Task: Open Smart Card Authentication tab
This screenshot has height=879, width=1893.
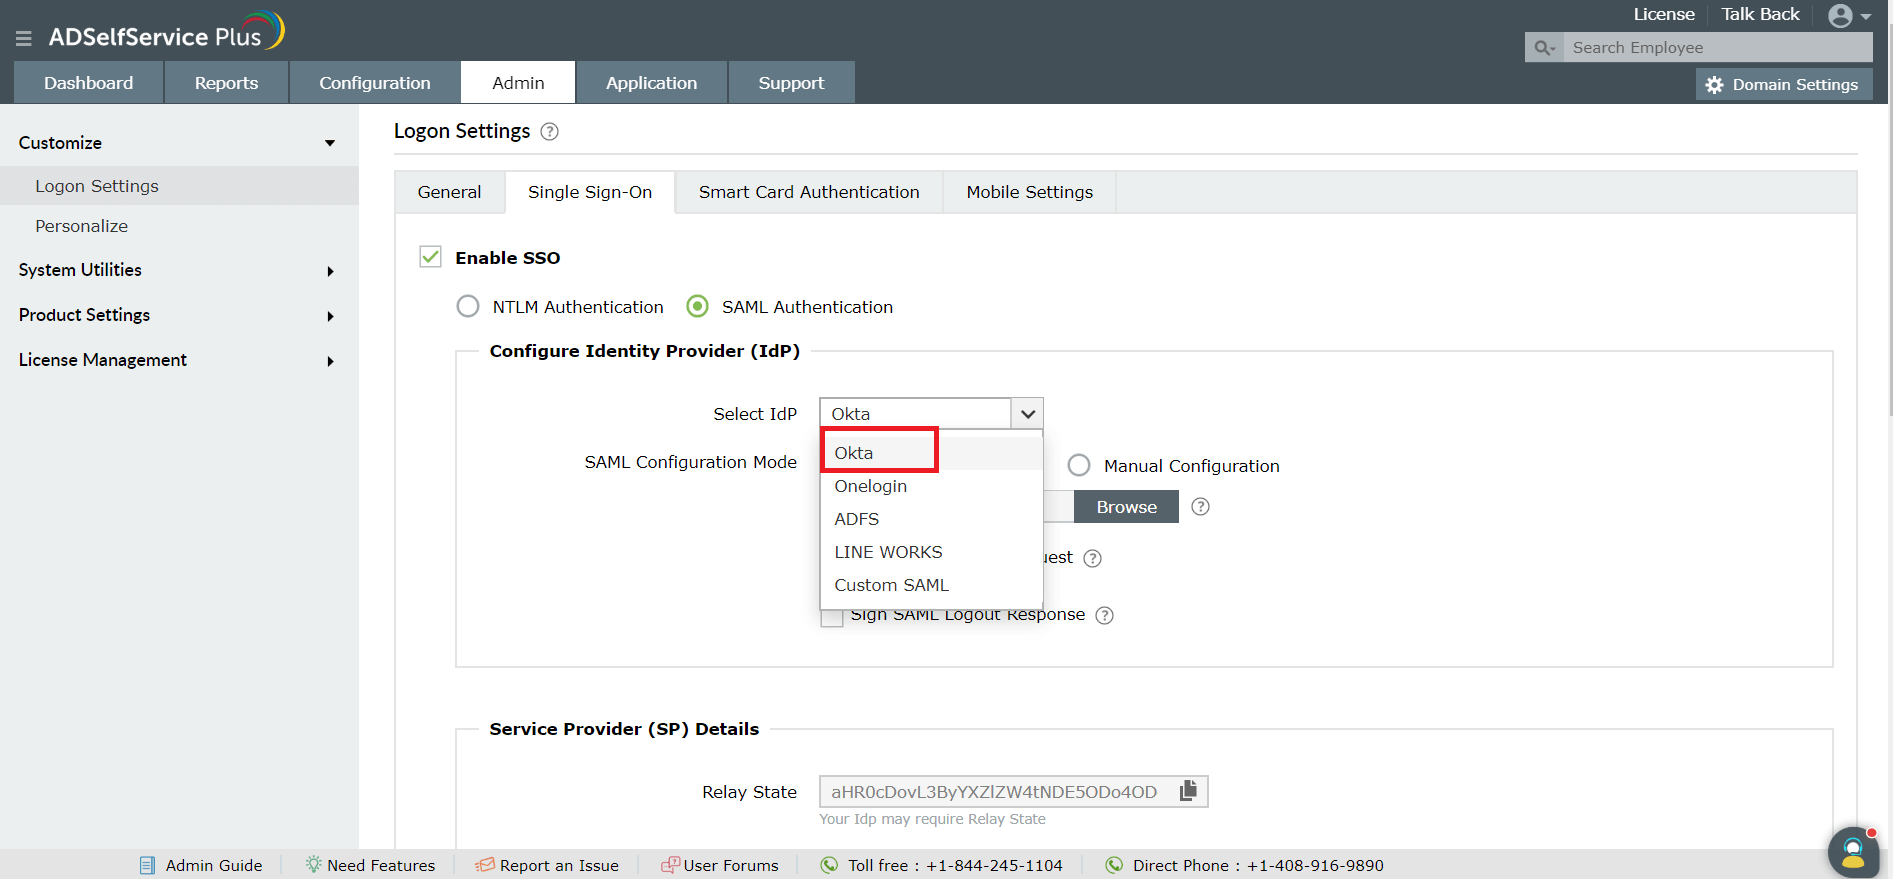Action: 809,192
